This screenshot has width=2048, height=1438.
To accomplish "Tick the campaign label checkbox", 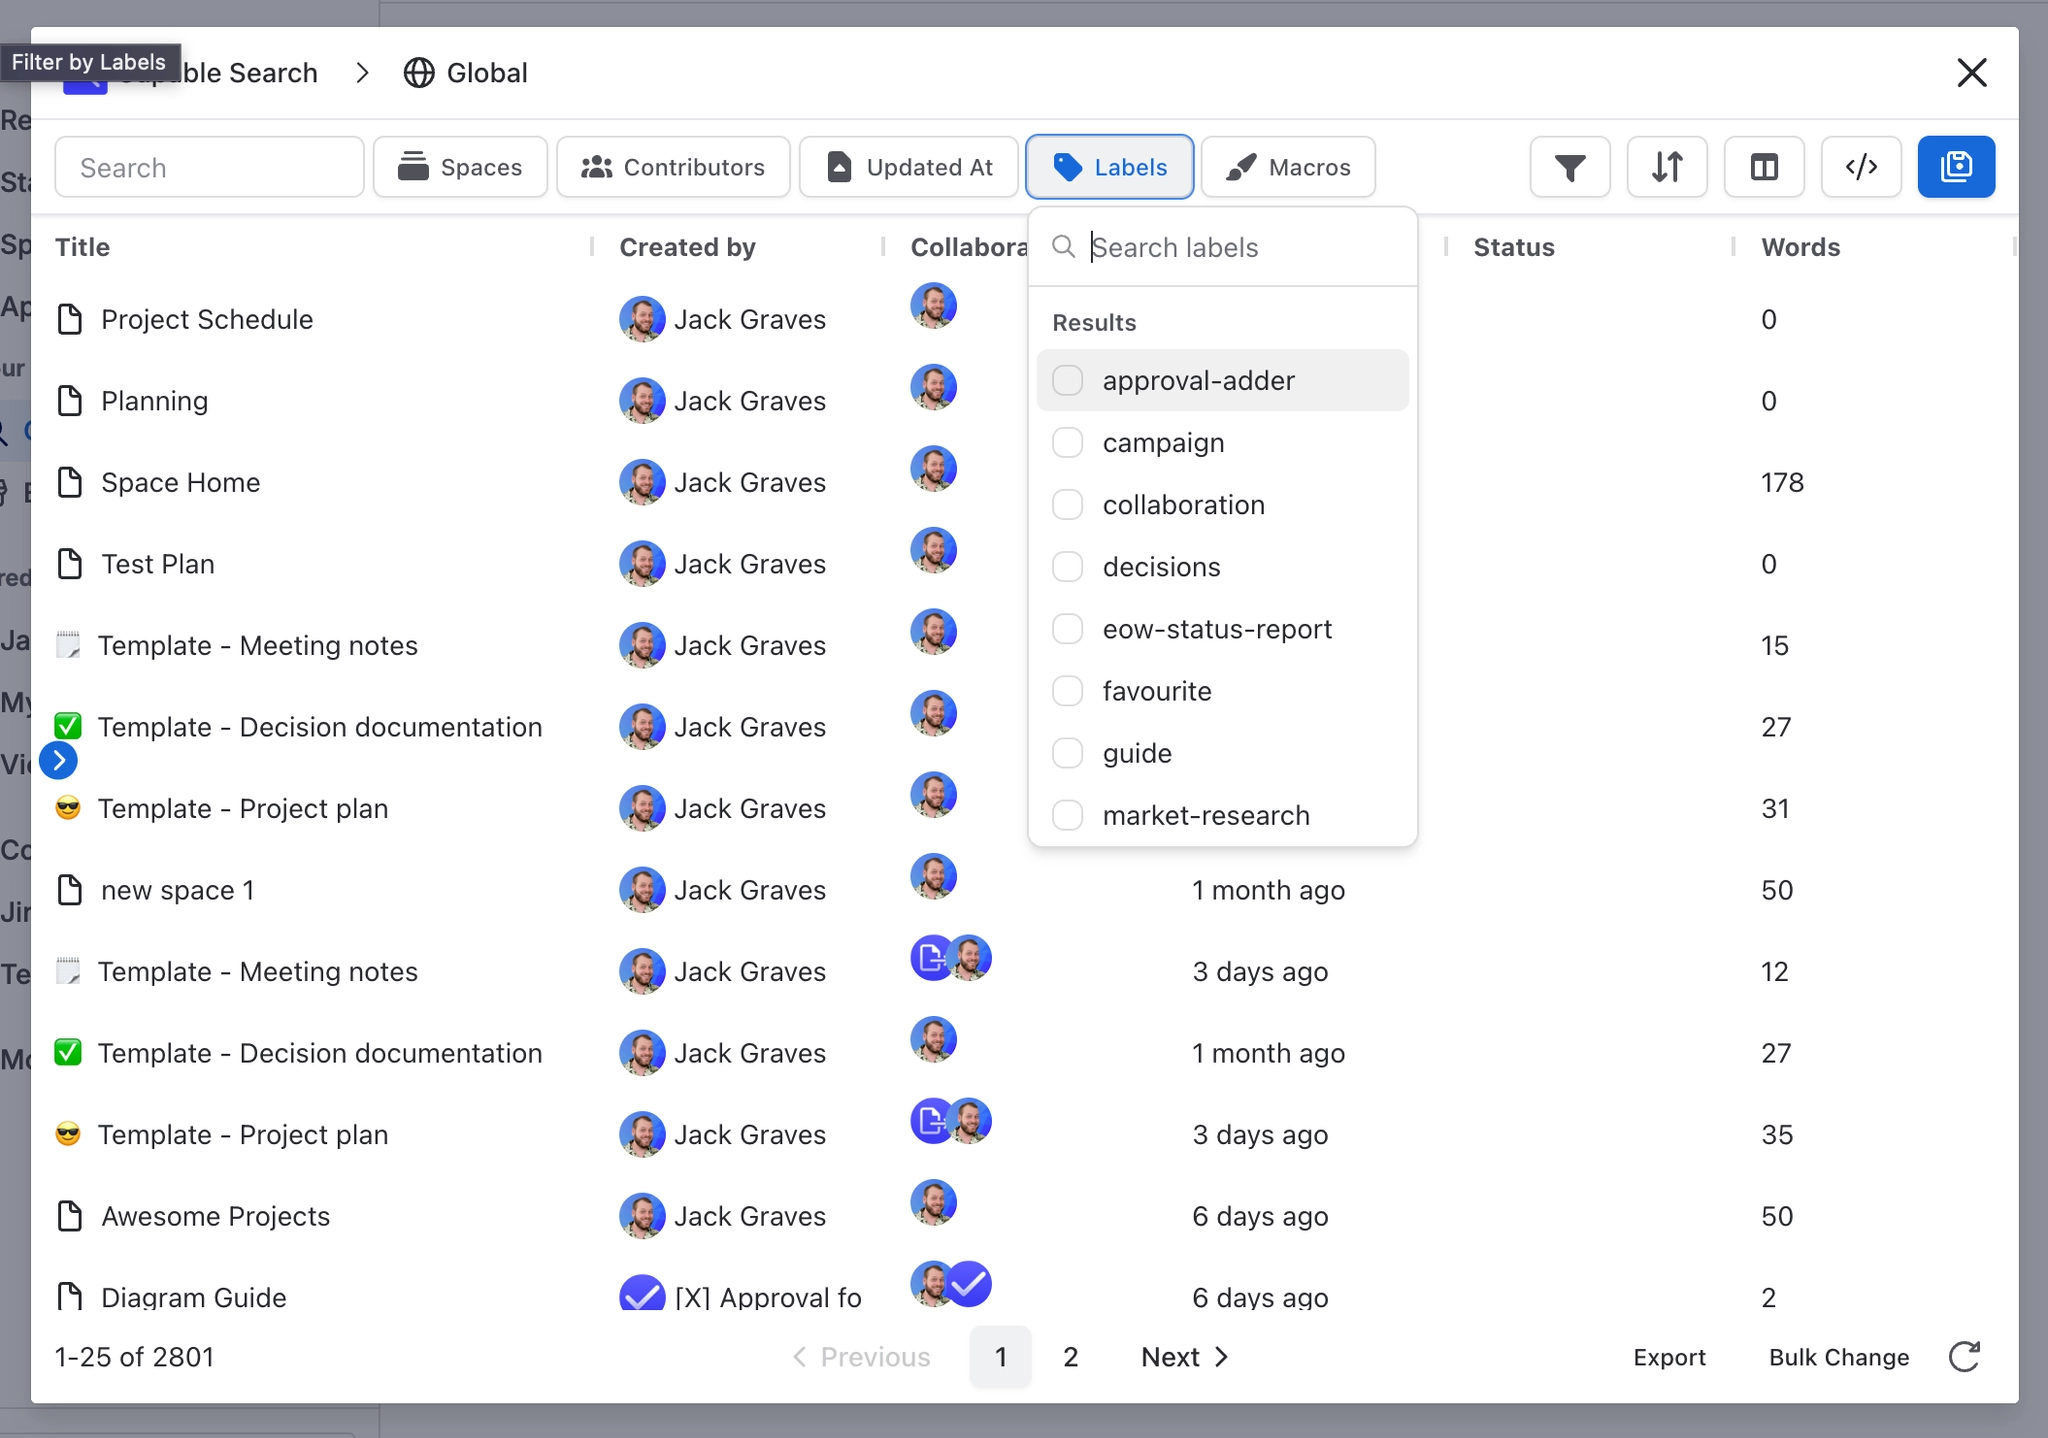I will pos(1068,443).
